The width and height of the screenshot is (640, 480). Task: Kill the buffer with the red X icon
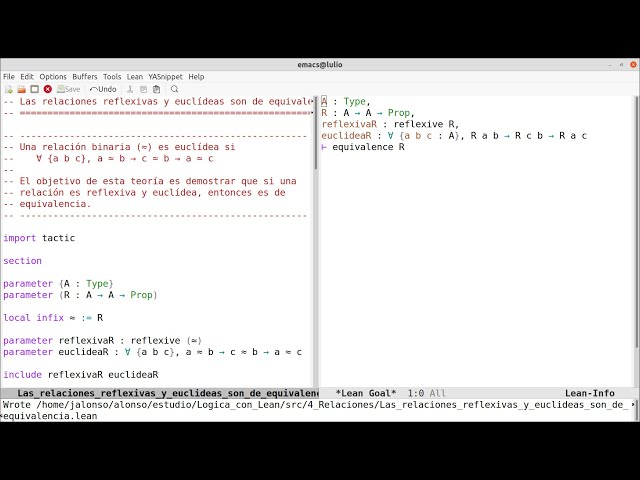point(48,89)
